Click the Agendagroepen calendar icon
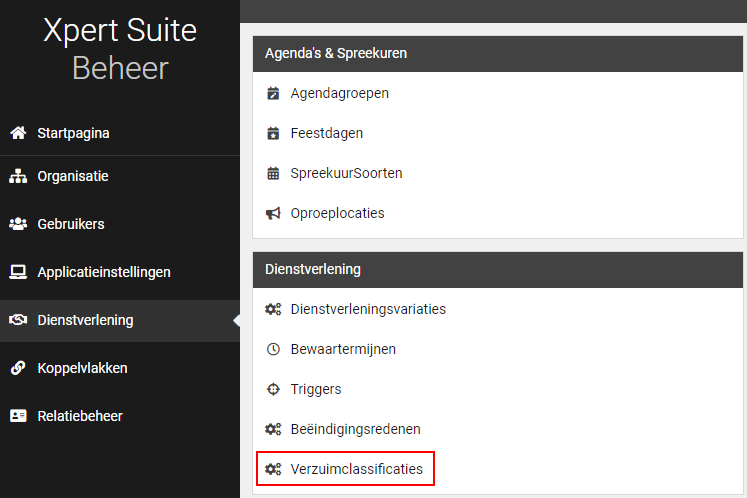 (273, 93)
